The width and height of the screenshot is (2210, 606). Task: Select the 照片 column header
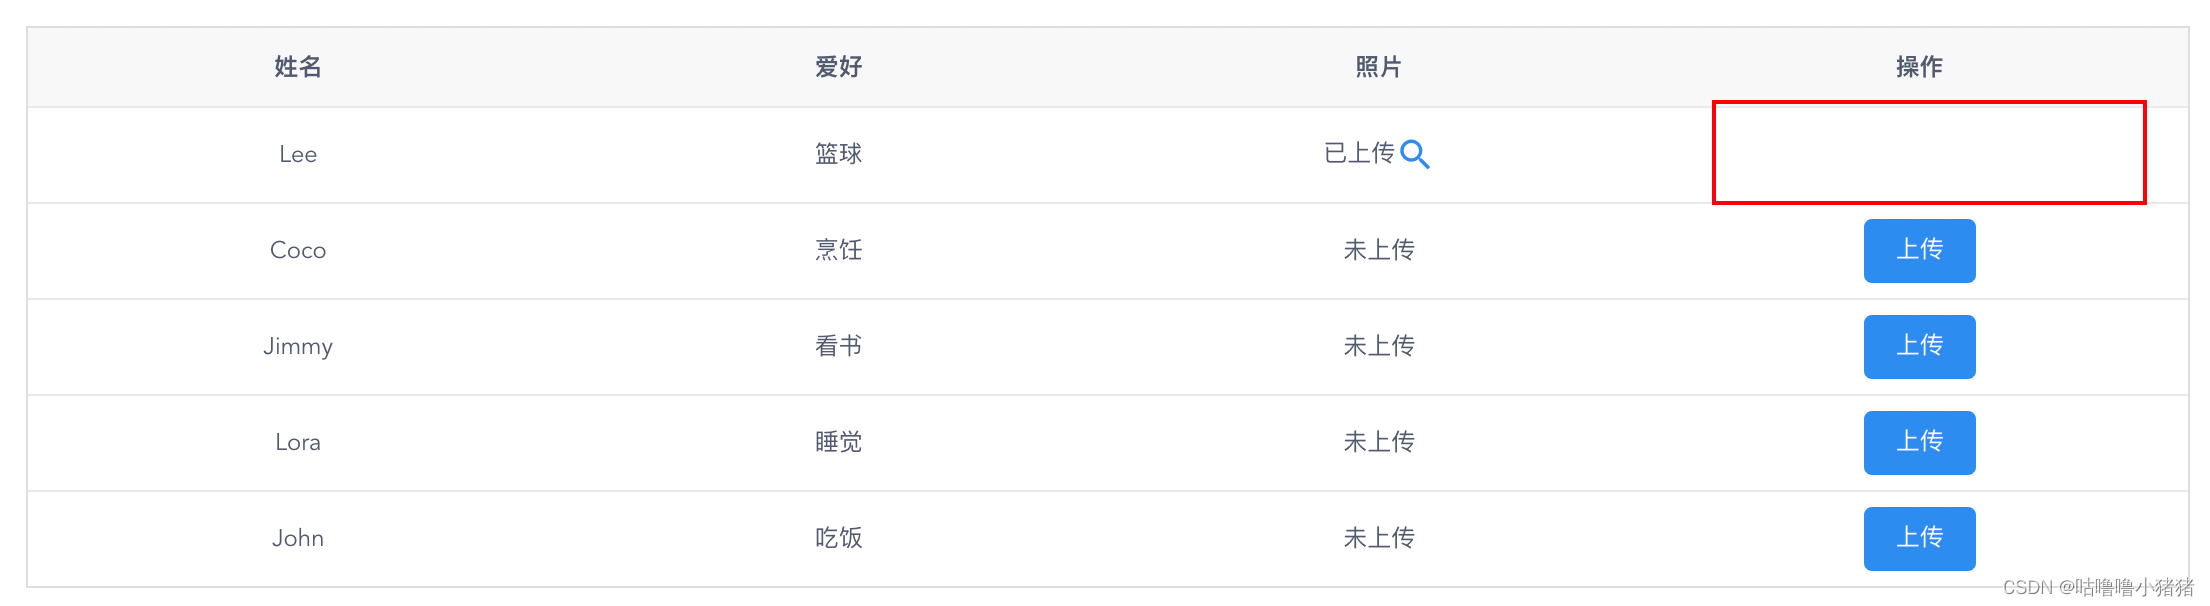1378,66
